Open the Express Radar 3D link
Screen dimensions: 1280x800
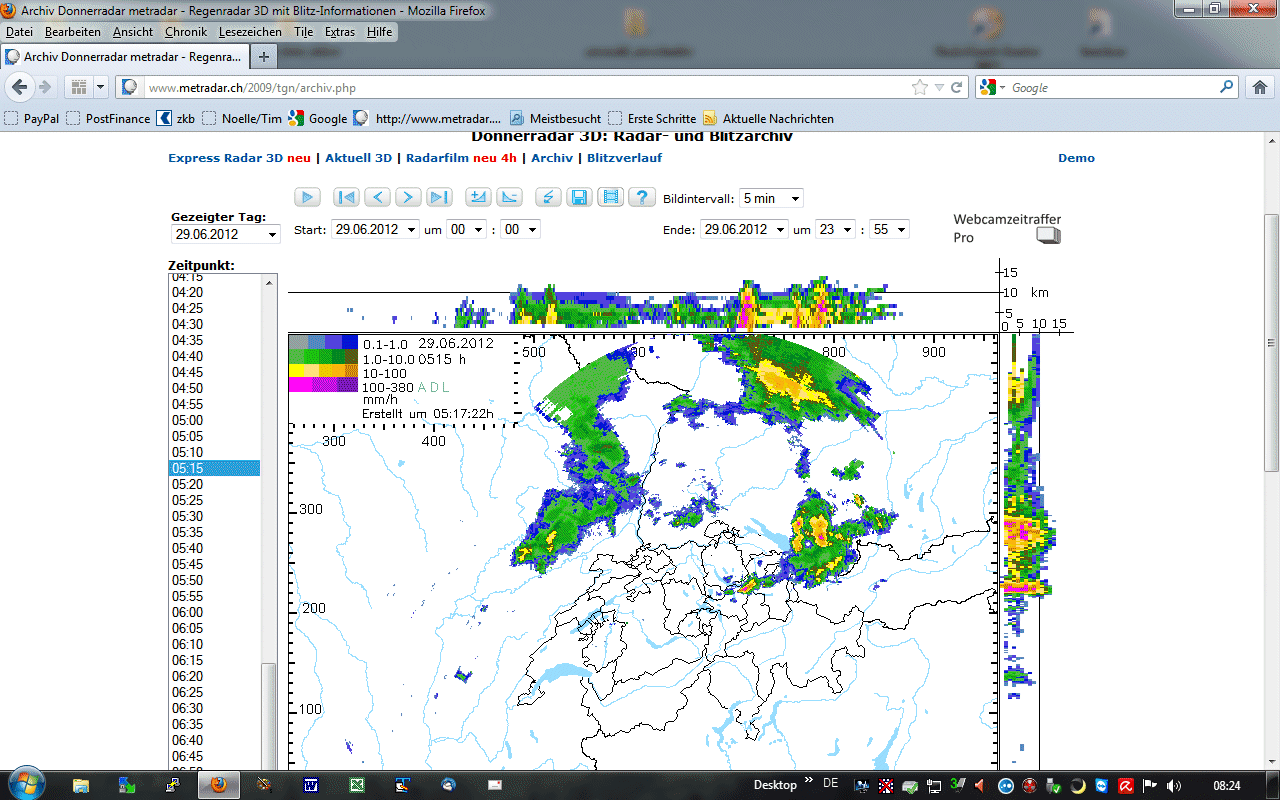point(225,158)
